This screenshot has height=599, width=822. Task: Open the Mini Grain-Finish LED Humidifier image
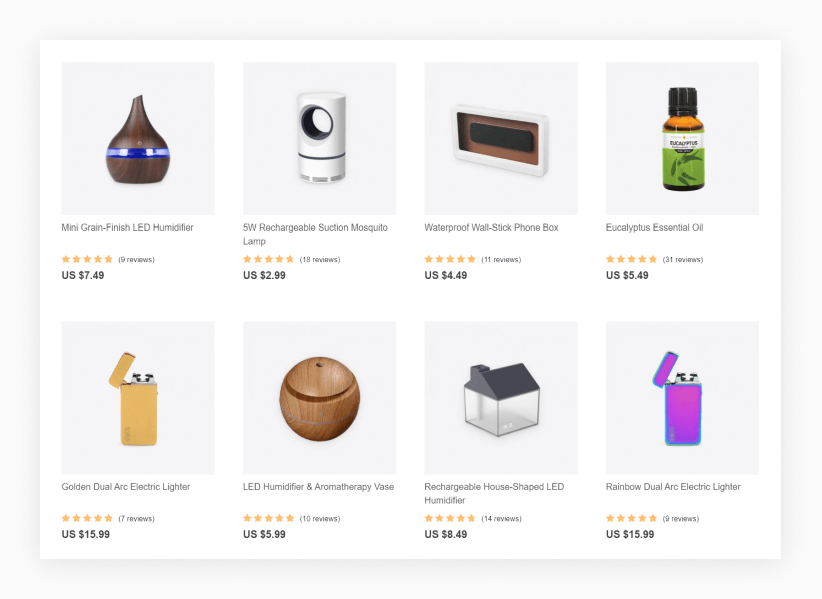coord(138,138)
